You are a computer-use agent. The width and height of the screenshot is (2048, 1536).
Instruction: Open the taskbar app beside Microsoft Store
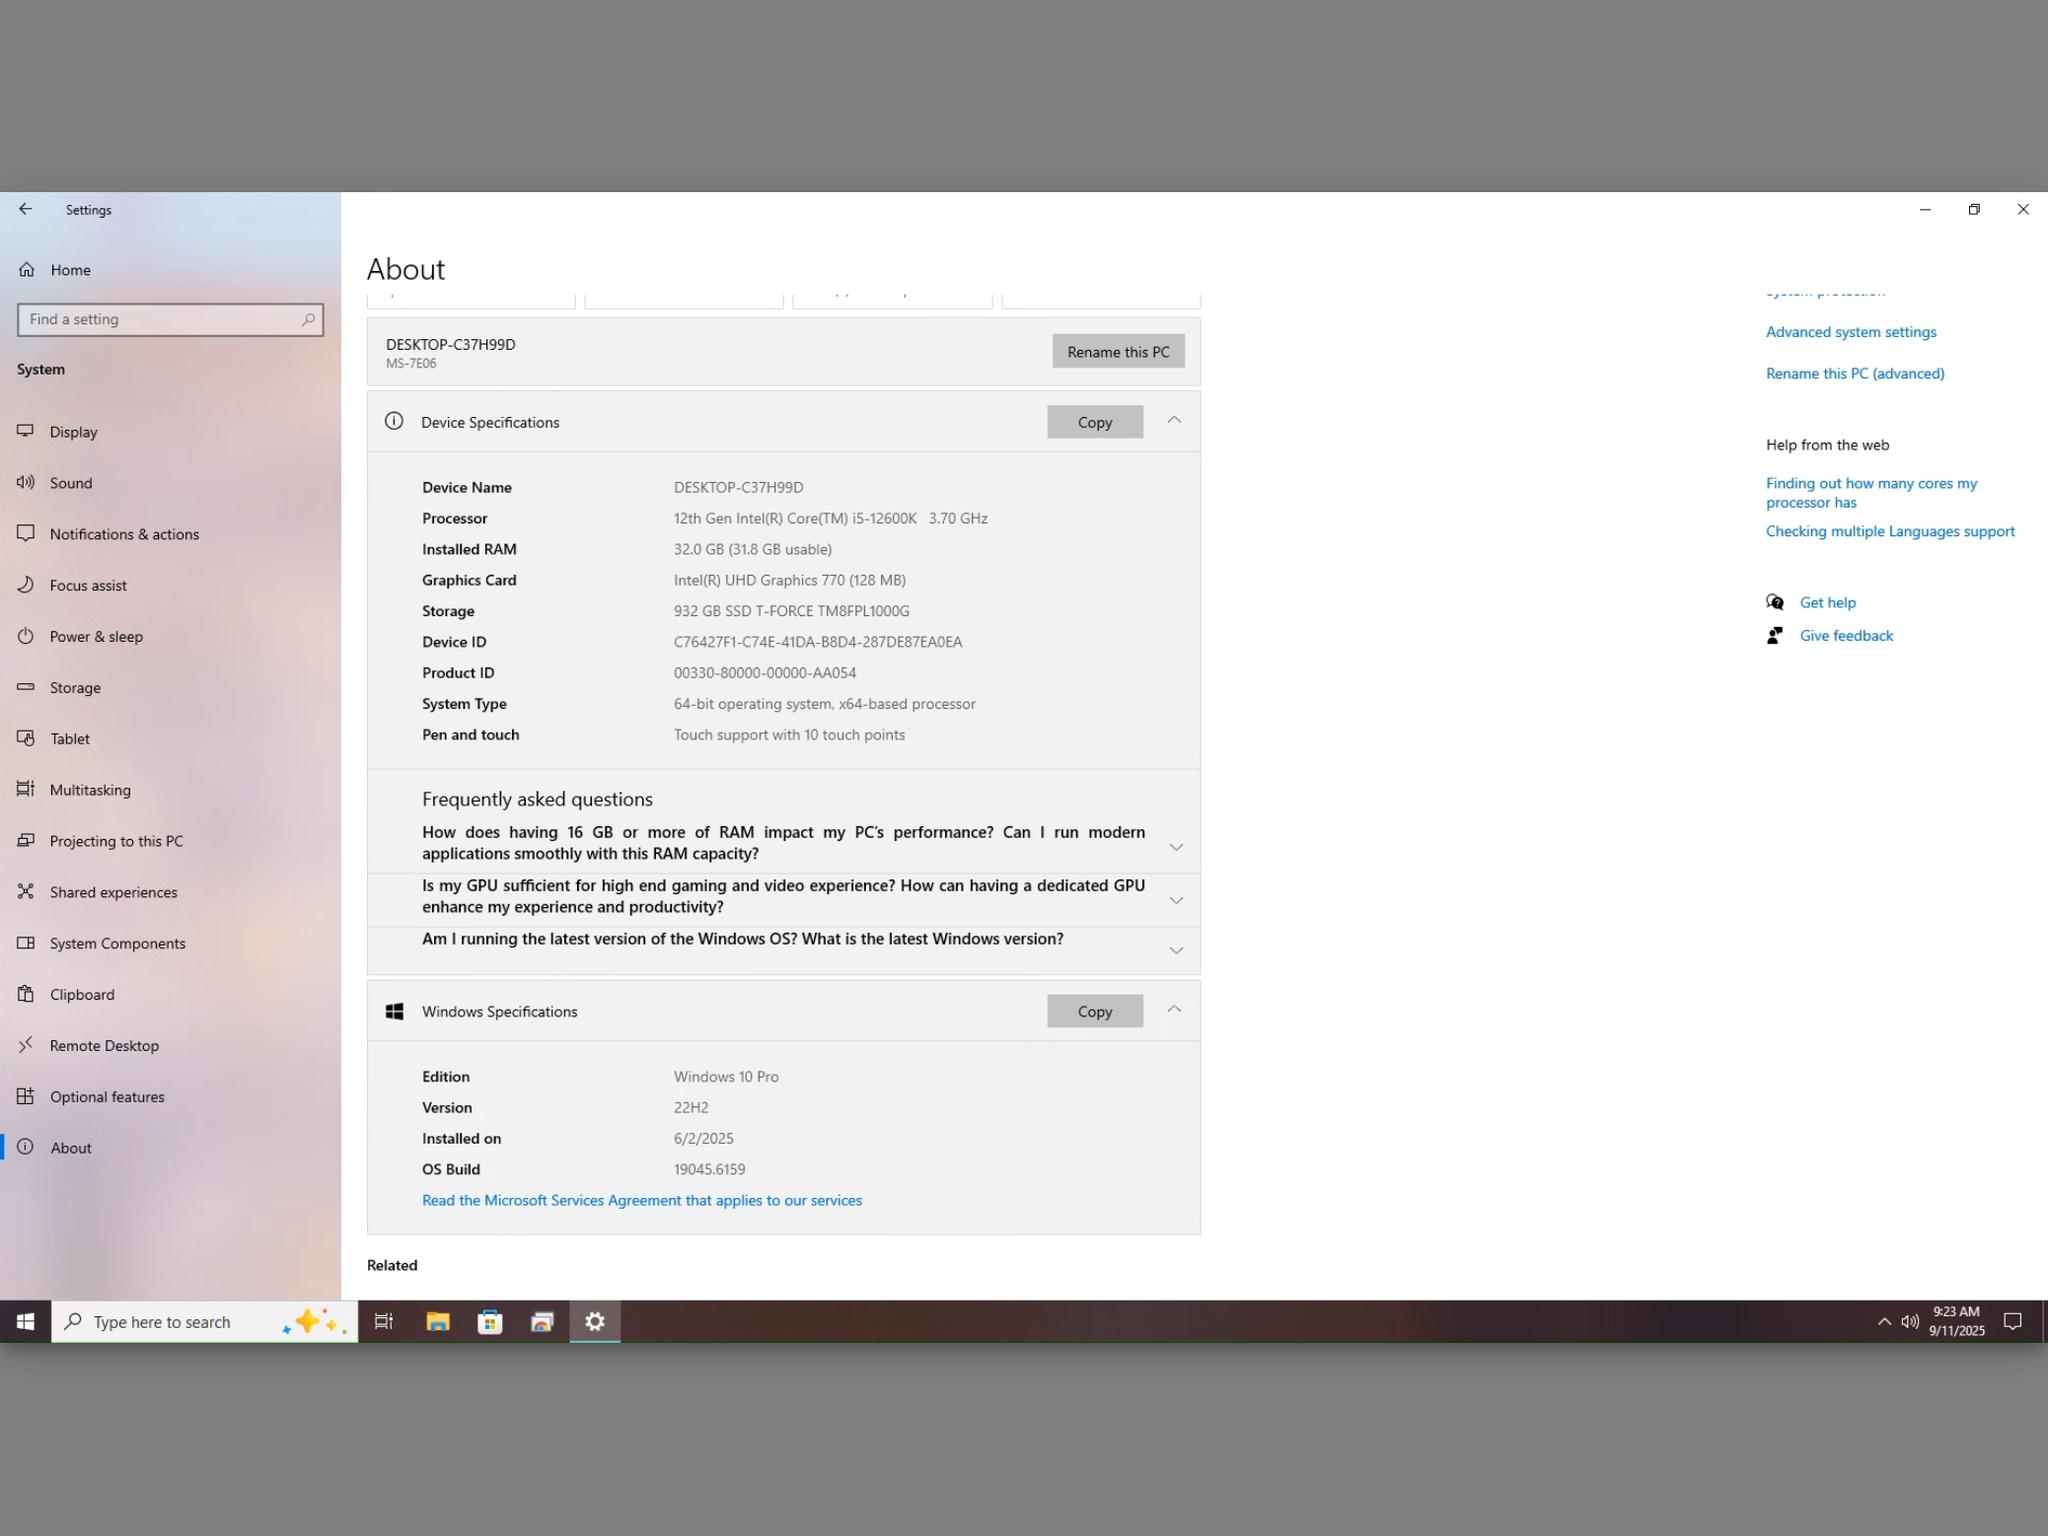click(x=542, y=1322)
